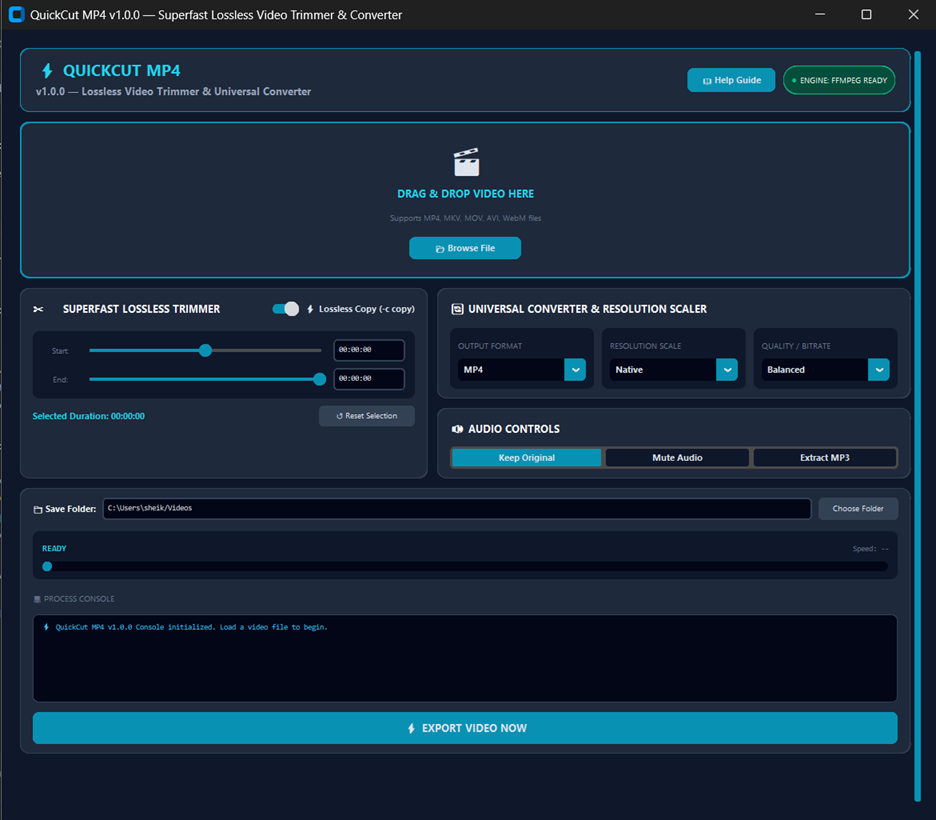Open the Quality Balanced dropdown
Image resolution: width=936 pixels, height=820 pixels.
(825, 369)
